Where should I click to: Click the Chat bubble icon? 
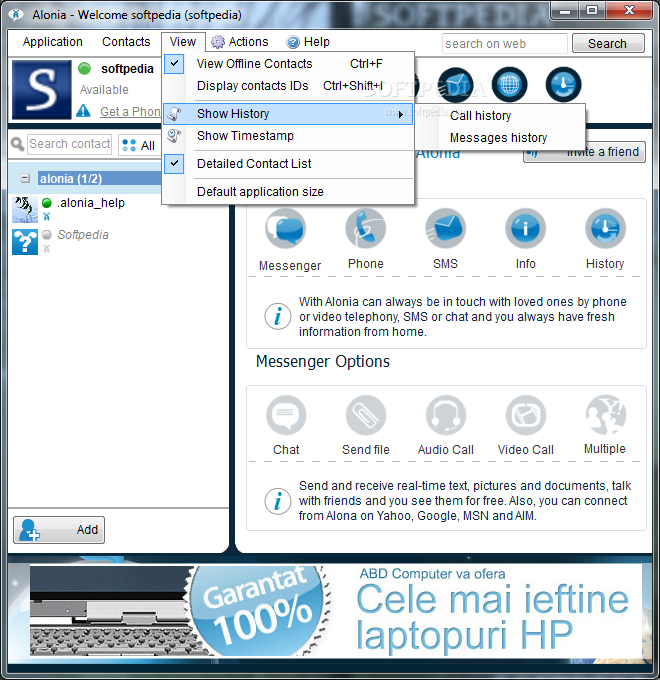pyautogui.click(x=286, y=415)
